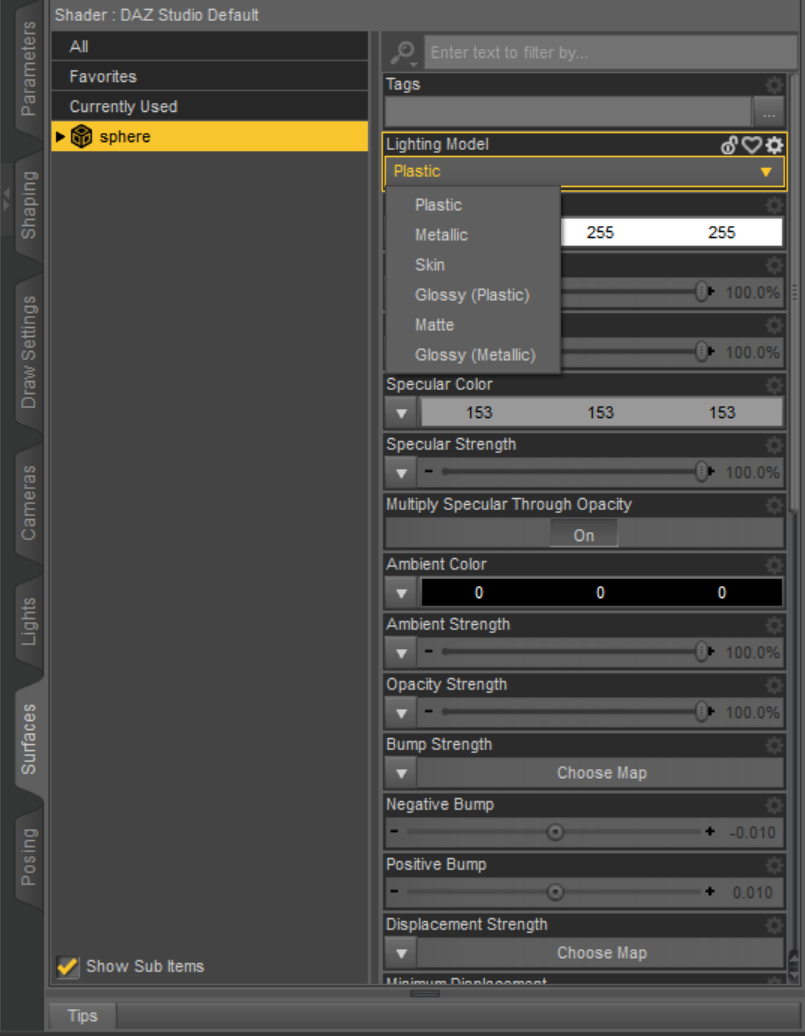Click Negative Bump plus icon
The height and width of the screenshot is (1036, 805).
(x=710, y=831)
